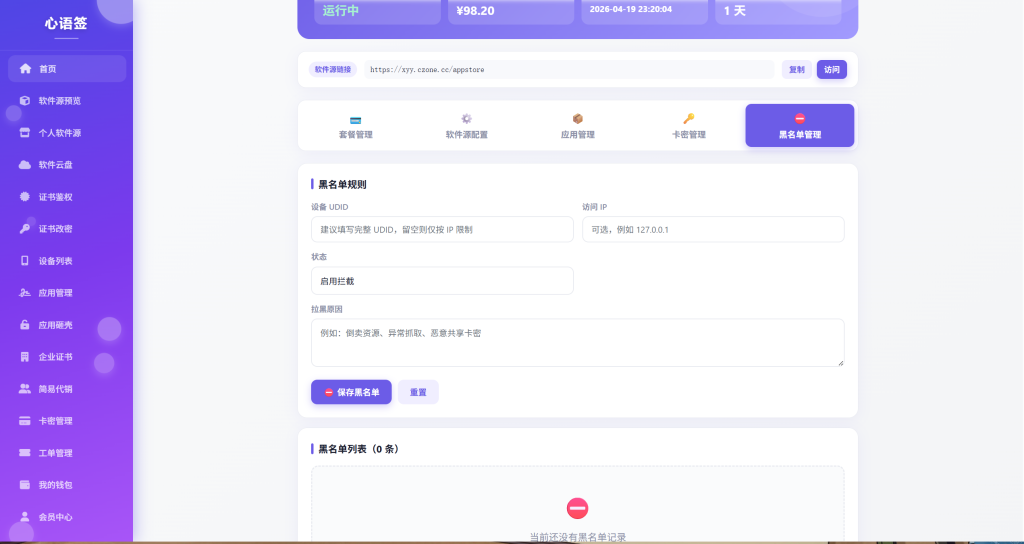Open 软件云盘 sidebar entry
Screen dimensions: 1024x544
[67, 165]
